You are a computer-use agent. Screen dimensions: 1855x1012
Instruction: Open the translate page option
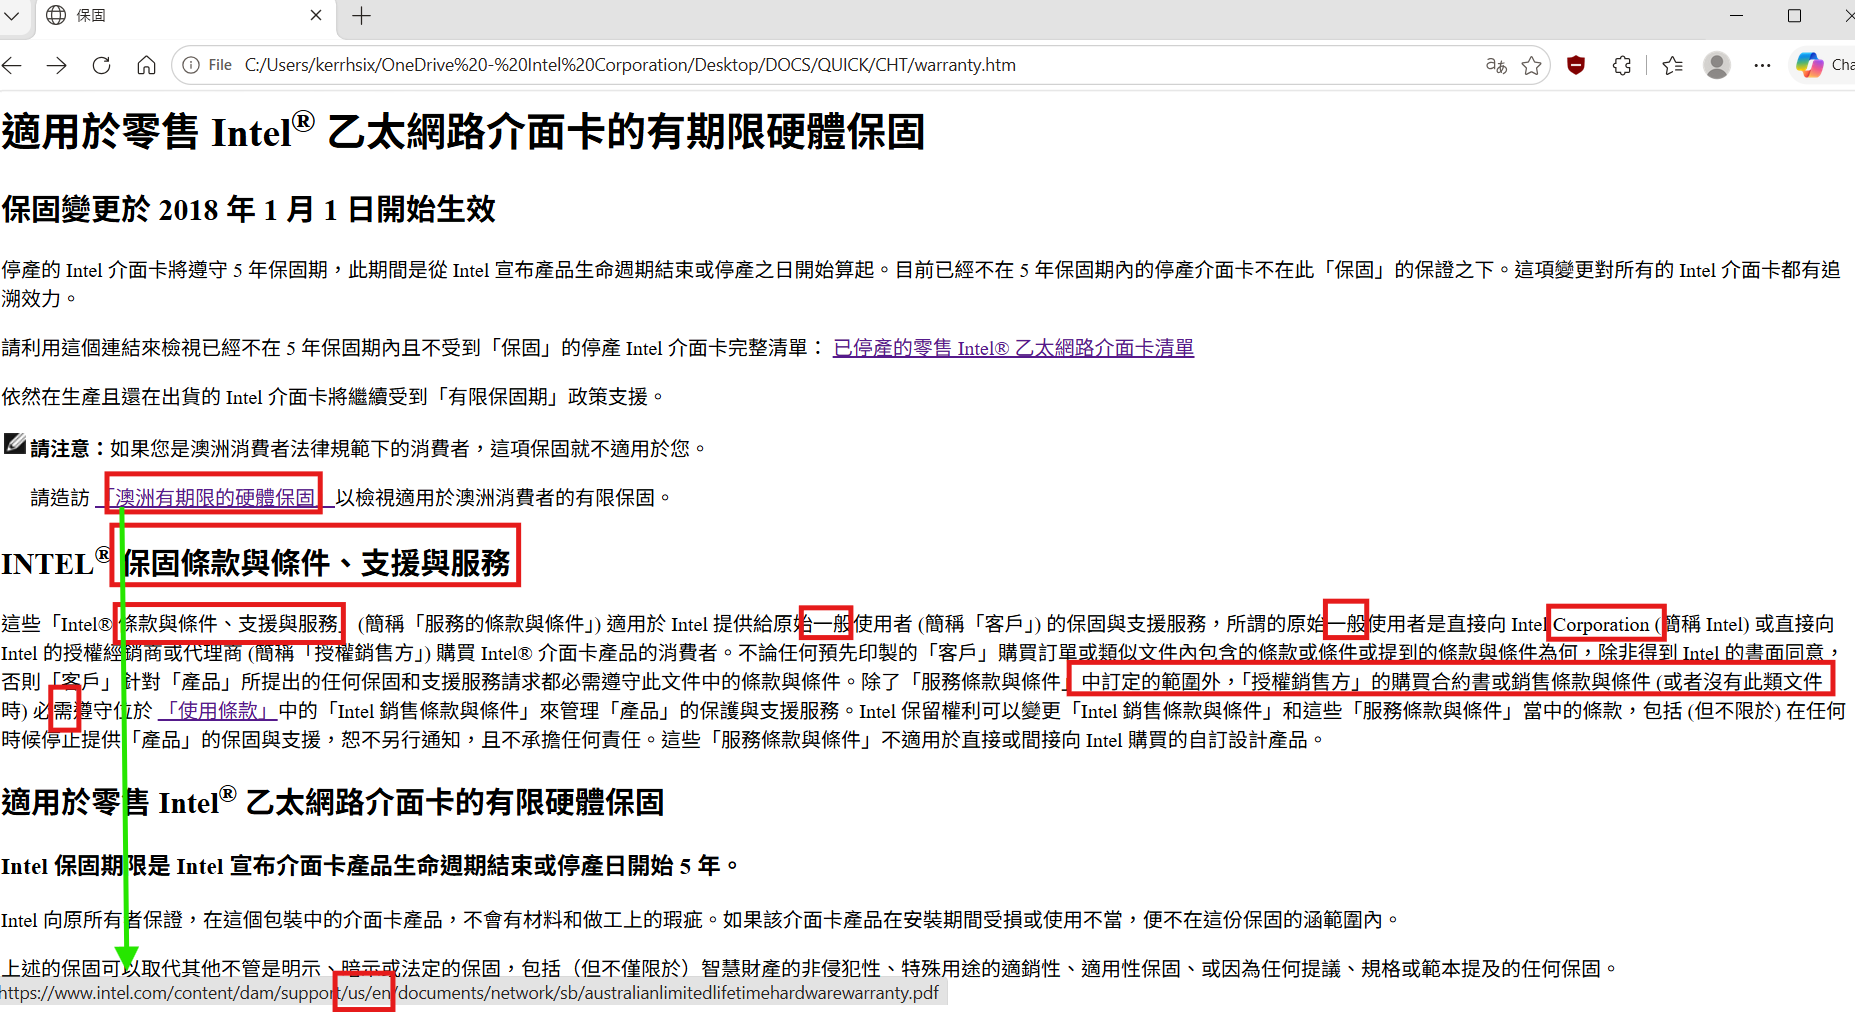click(1496, 65)
